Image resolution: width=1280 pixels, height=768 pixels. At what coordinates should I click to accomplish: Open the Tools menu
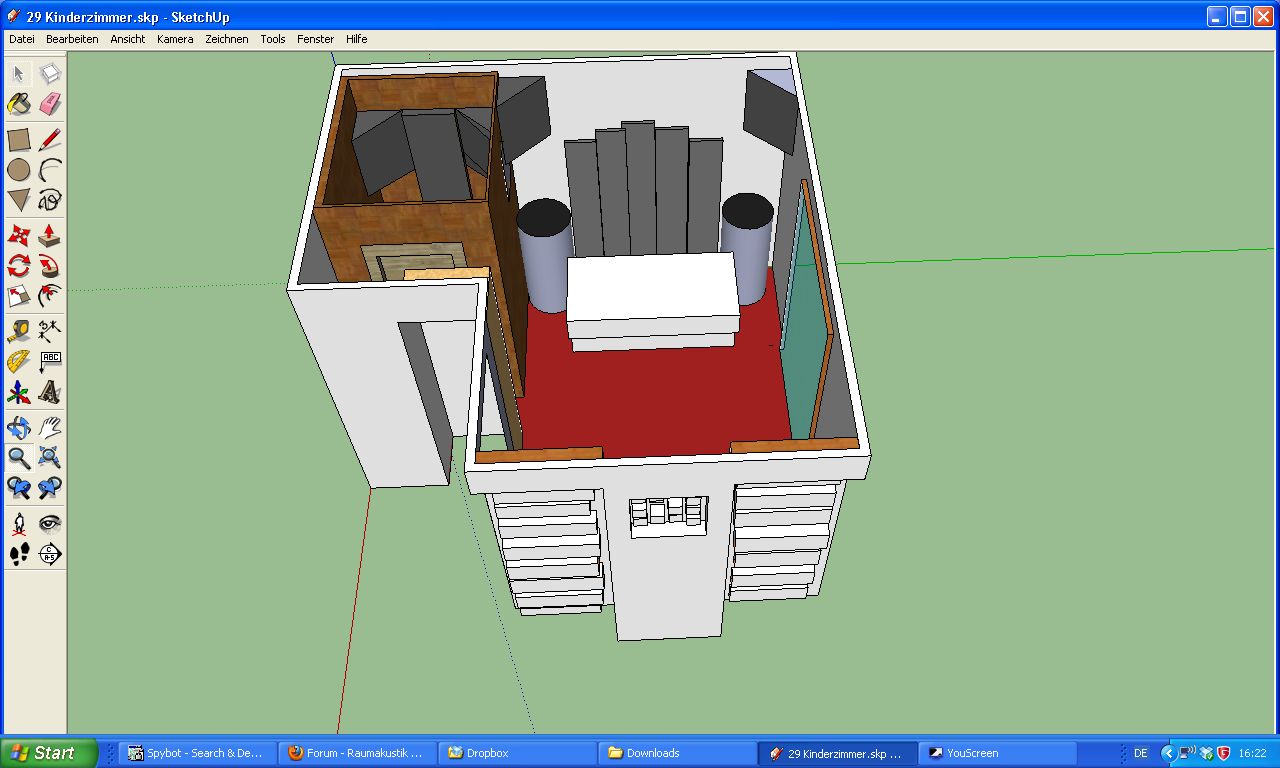[x=273, y=39]
